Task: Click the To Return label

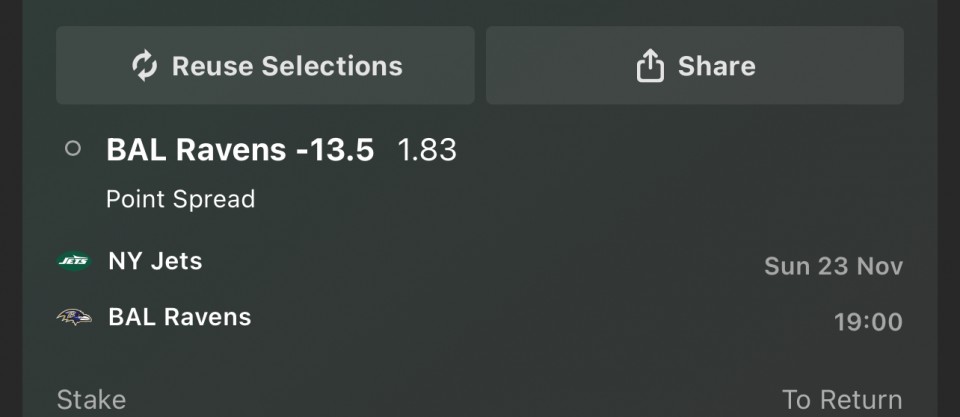Action: pyautogui.click(x=842, y=401)
